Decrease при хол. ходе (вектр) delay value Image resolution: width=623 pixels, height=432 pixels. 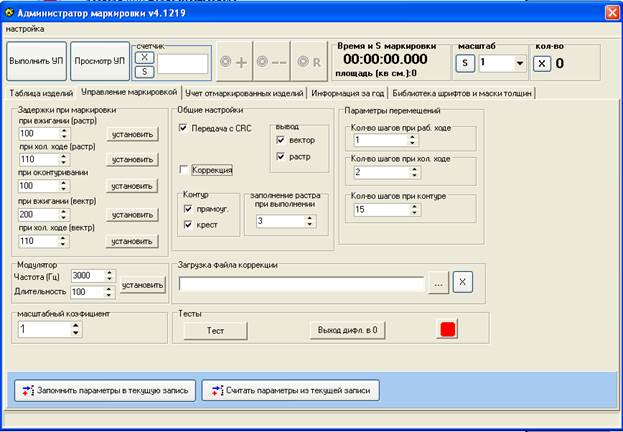coord(63,244)
